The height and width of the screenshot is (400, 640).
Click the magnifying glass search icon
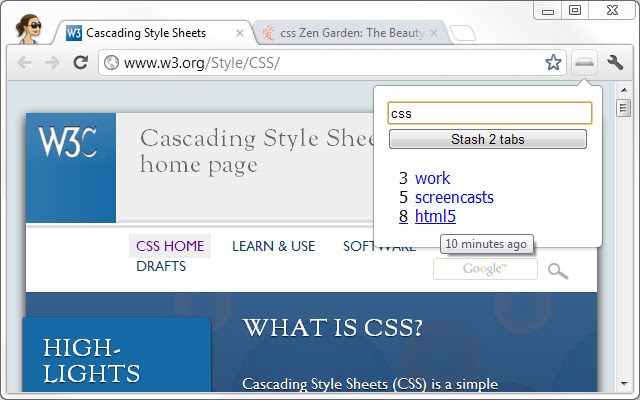pos(558,271)
